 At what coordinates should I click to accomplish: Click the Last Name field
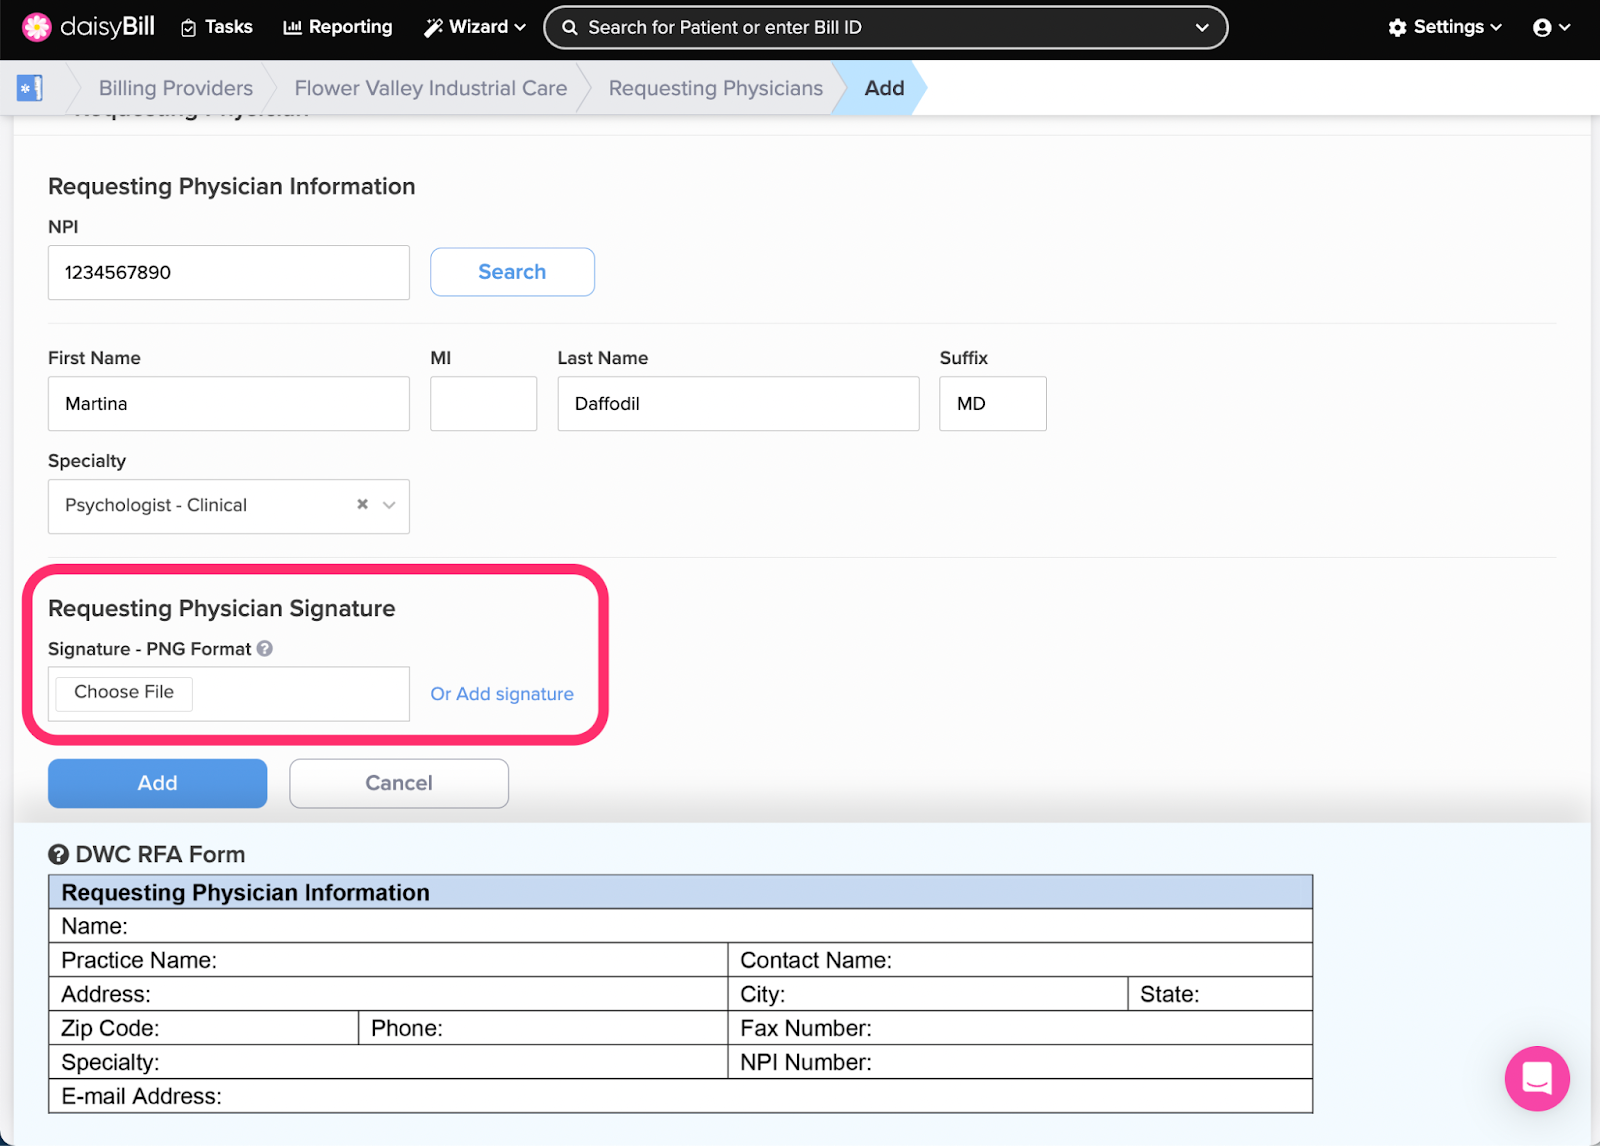[738, 404]
